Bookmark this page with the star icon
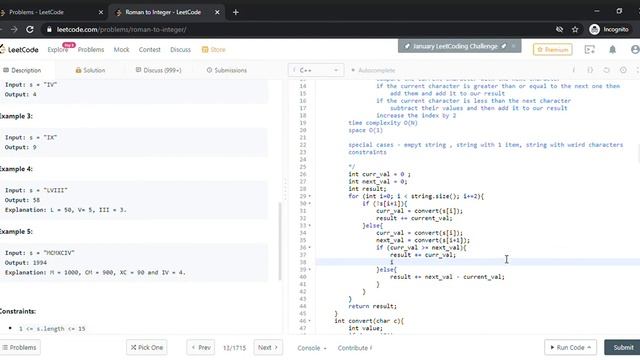The height and width of the screenshot is (360, 640). point(575,29)
